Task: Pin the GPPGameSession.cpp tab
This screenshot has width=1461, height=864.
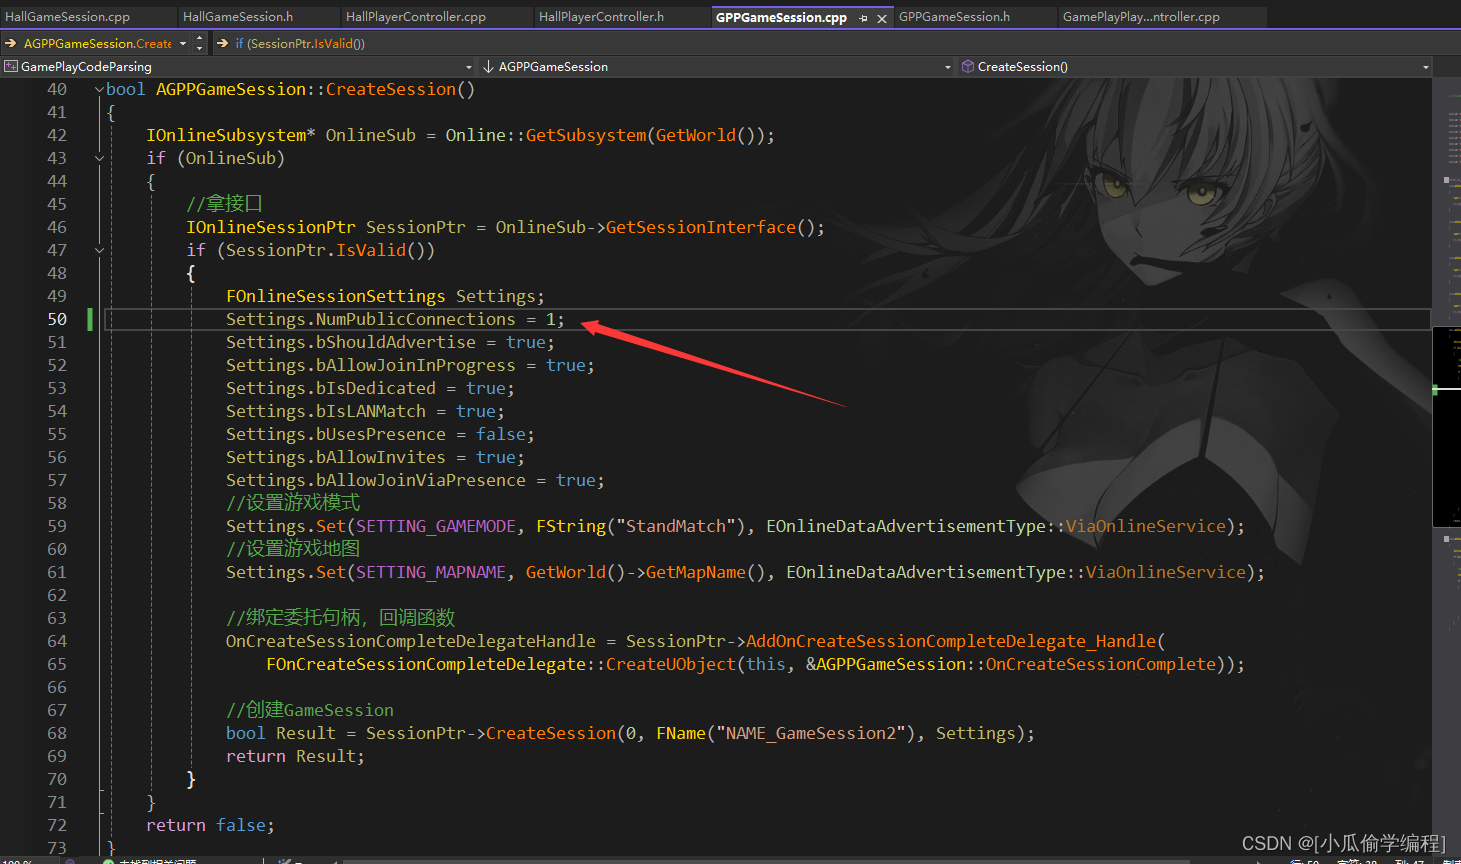Action: point(863,18)
